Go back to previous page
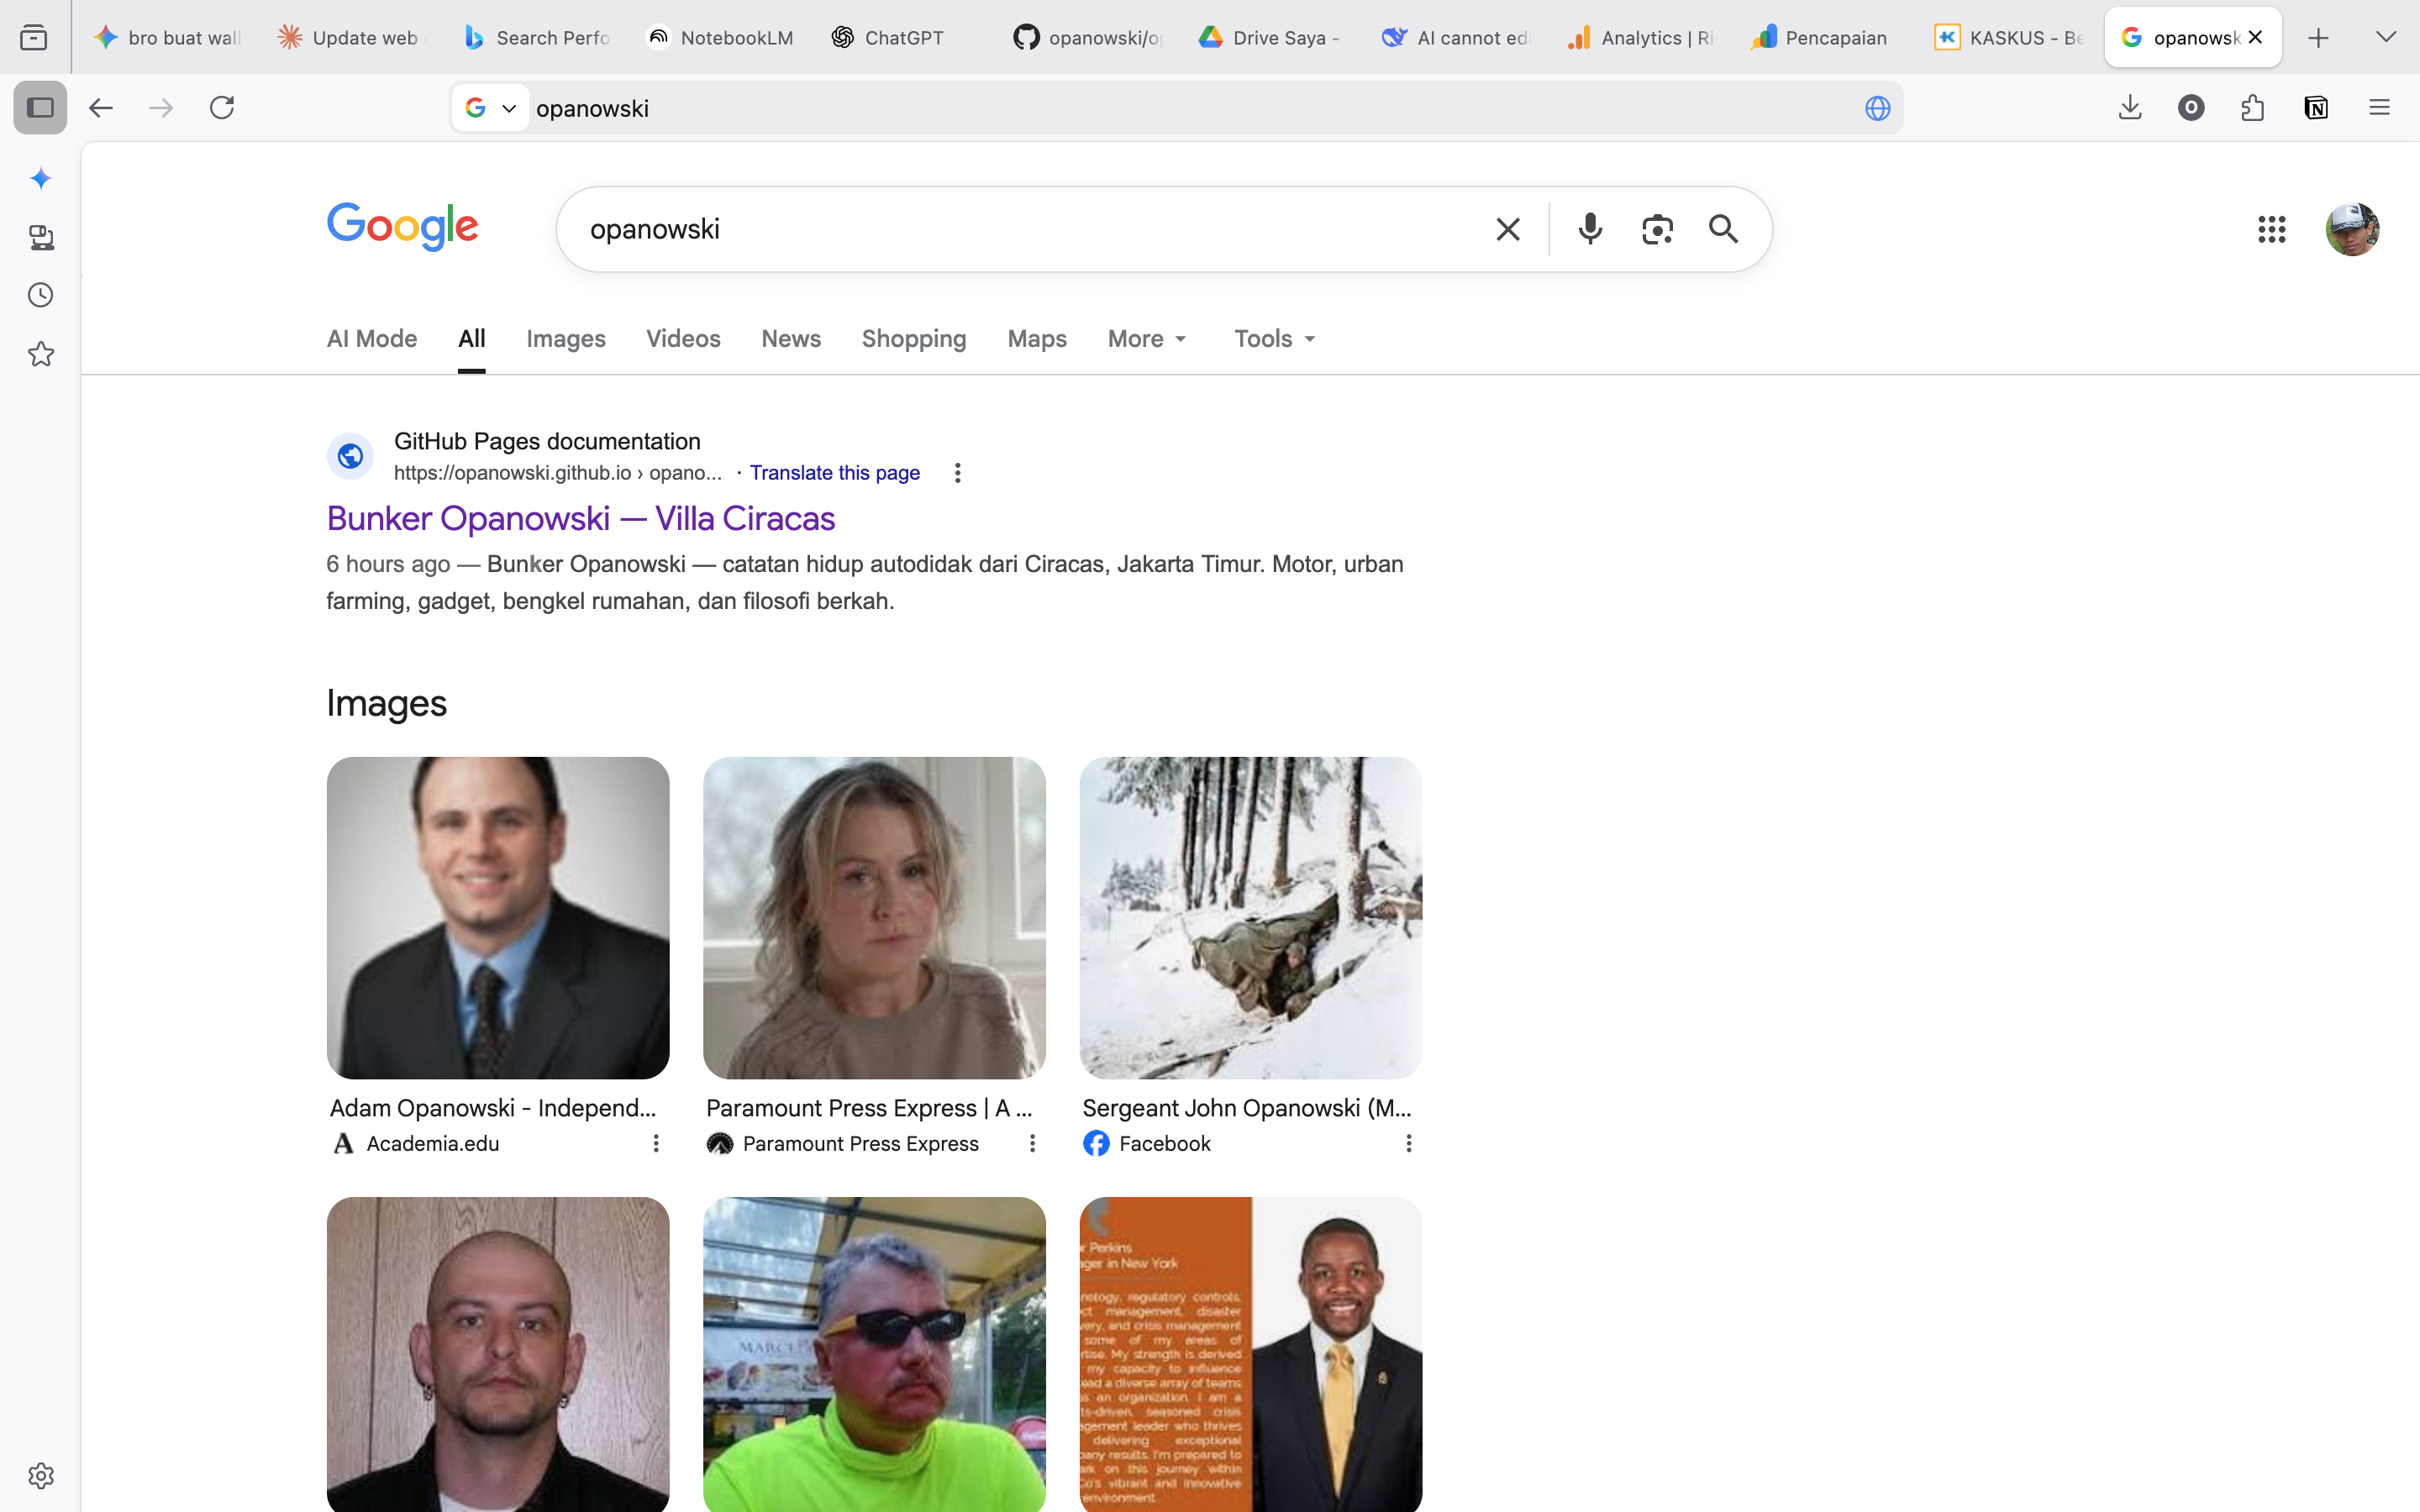The height and width of the screenshot is (1512, 2420). click(x=101, y=107)
